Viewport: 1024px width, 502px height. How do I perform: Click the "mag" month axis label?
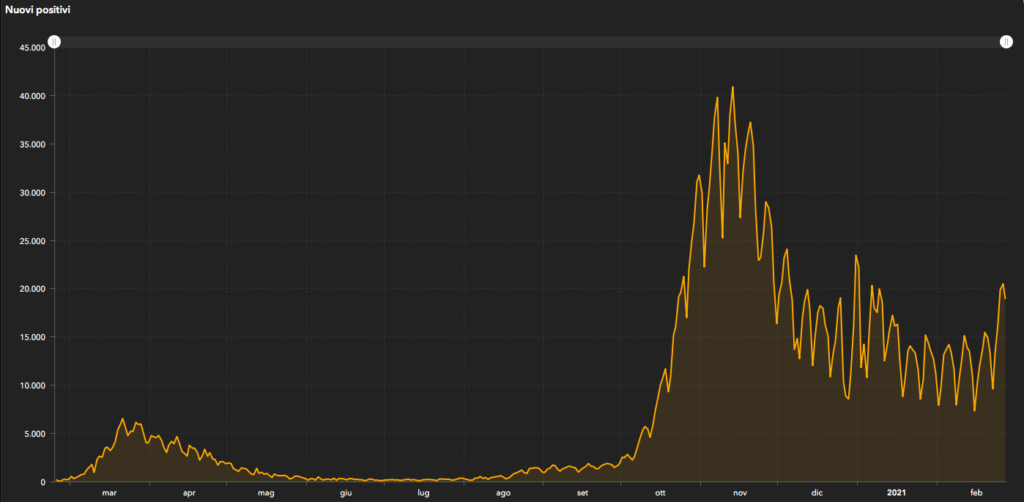click(266, 493)
